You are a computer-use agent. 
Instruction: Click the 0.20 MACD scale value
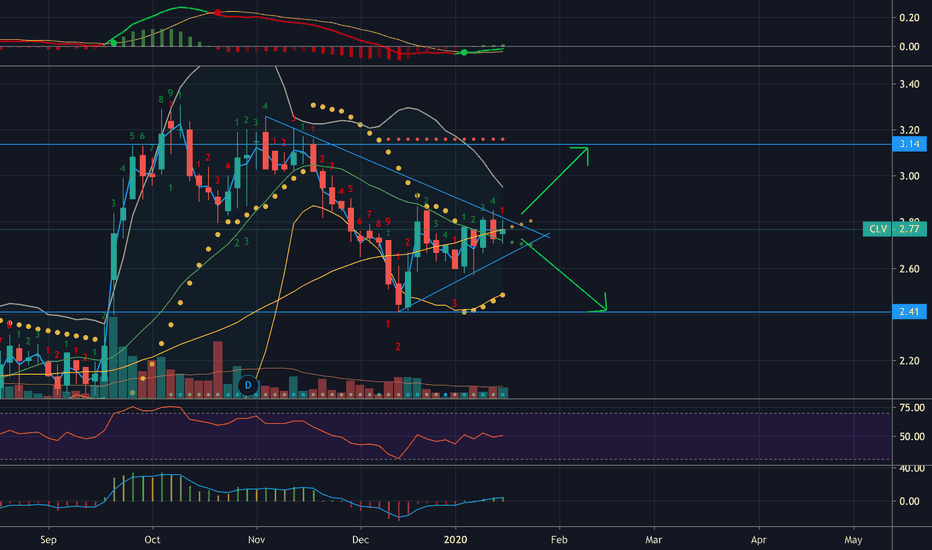[x=909, y=17]
